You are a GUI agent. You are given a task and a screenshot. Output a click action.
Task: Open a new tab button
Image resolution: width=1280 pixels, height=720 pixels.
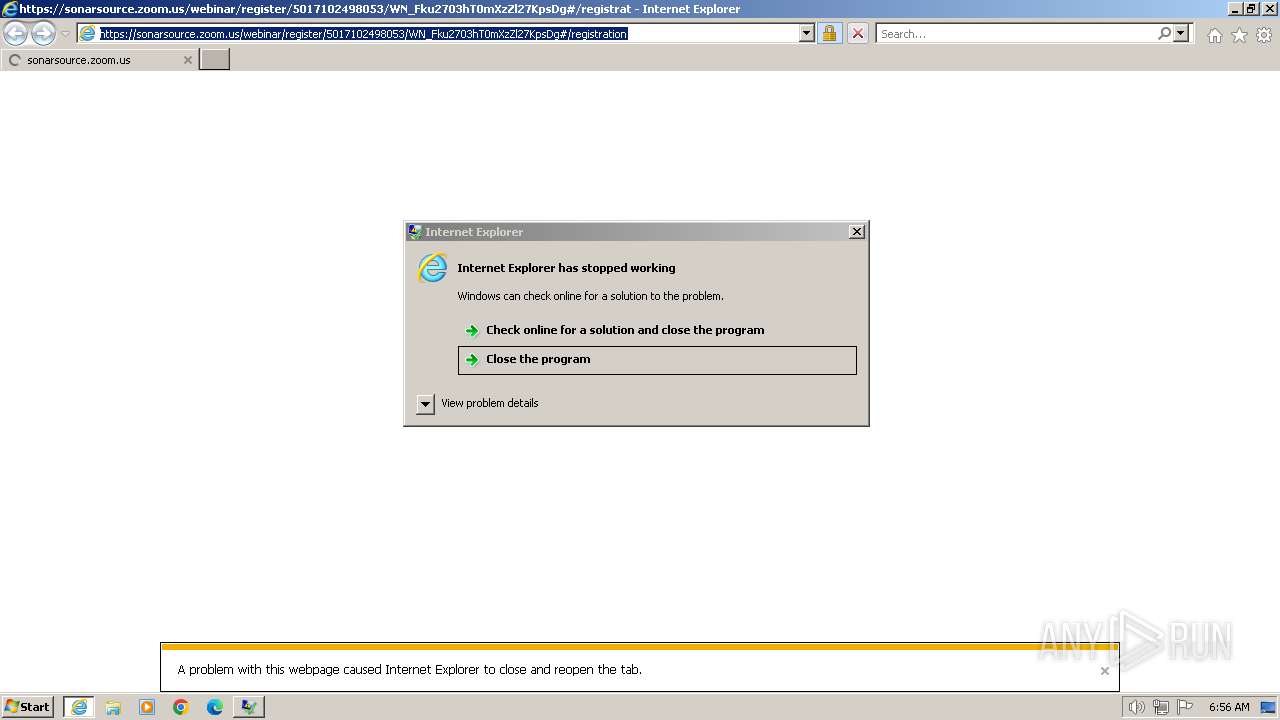[214, 60]
